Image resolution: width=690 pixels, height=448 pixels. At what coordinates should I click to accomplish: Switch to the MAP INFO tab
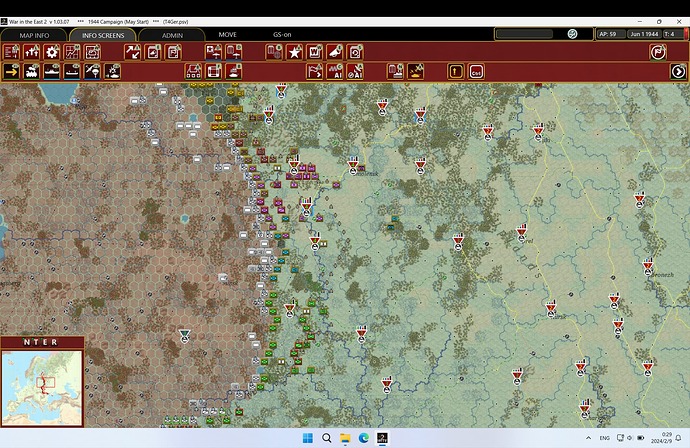(34, 35)
